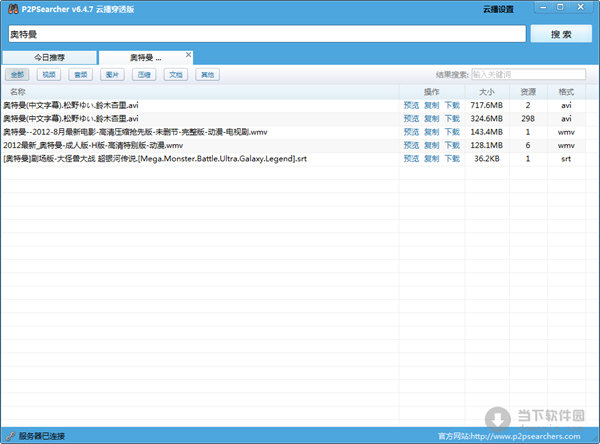
Task: Filter results by 音频 (audio)
Action: coord(80,74)
